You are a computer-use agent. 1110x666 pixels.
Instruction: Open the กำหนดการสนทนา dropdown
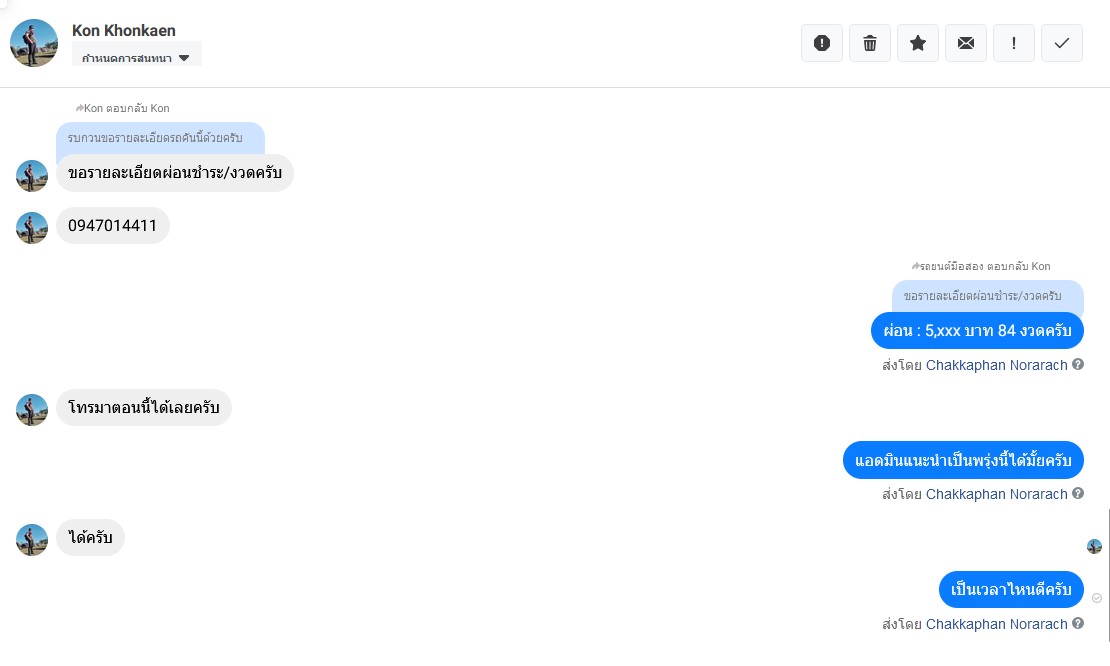pyautogui.click(x=137, y=57)
